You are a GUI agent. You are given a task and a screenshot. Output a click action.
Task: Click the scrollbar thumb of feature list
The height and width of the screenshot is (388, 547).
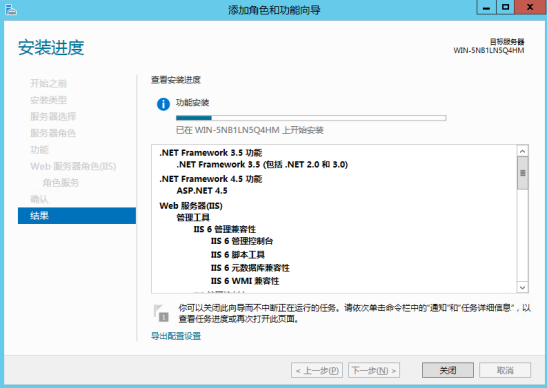pos(522,173)
